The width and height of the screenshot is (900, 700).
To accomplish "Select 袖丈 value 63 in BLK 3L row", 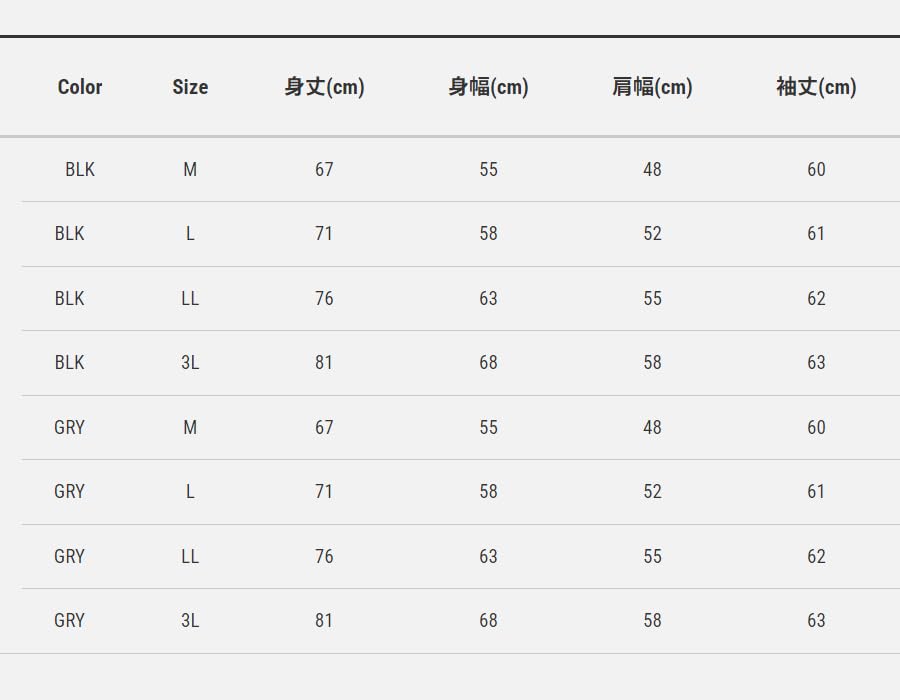I will (x=816, y=363).
